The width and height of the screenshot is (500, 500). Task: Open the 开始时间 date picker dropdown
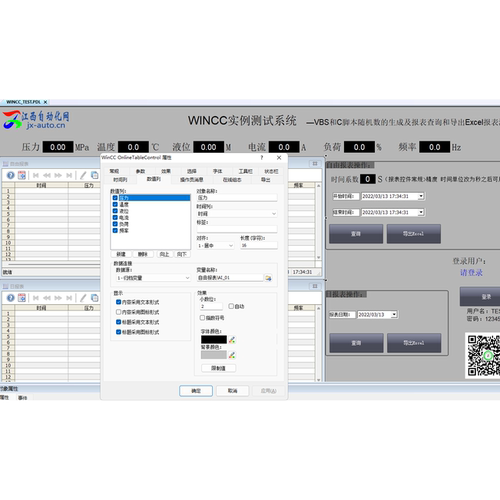421,196
